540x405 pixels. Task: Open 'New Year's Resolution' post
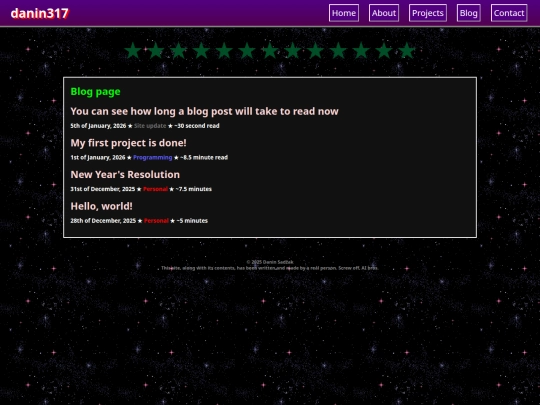[125, 175]
